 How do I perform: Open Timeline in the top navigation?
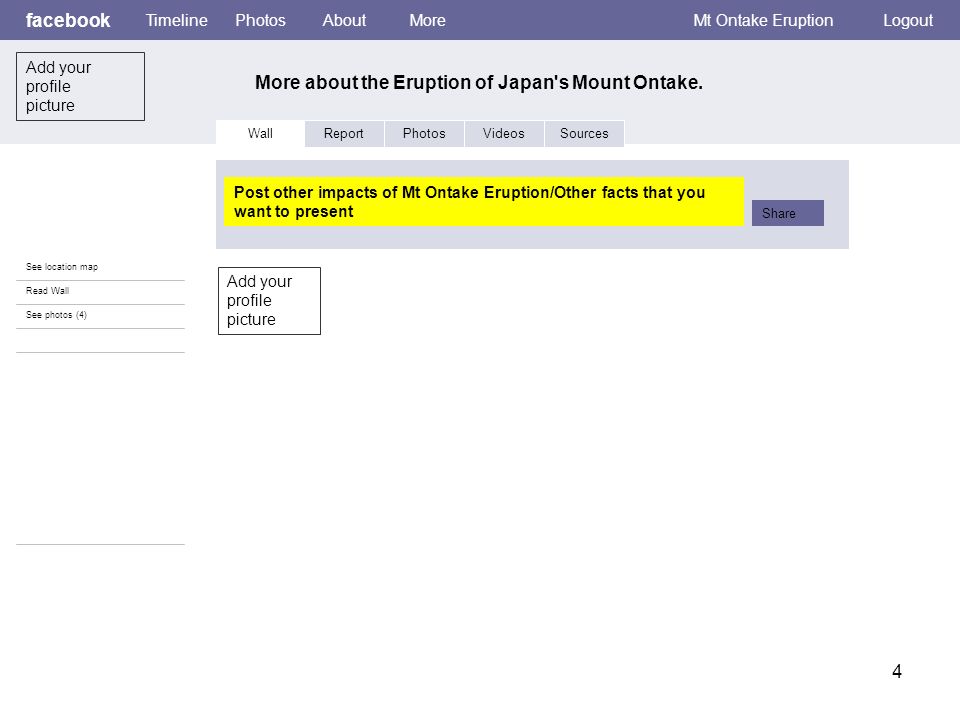176,20
